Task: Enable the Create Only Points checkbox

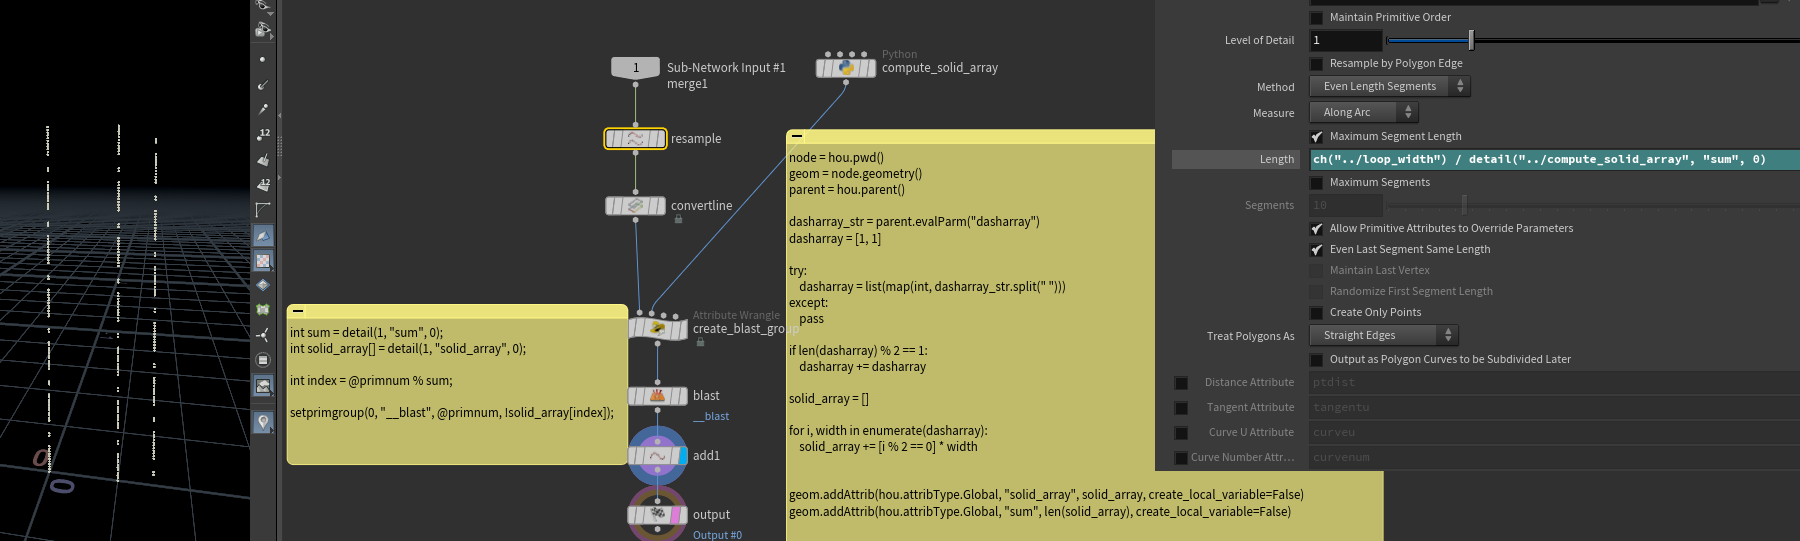Action: point(1317,313)
